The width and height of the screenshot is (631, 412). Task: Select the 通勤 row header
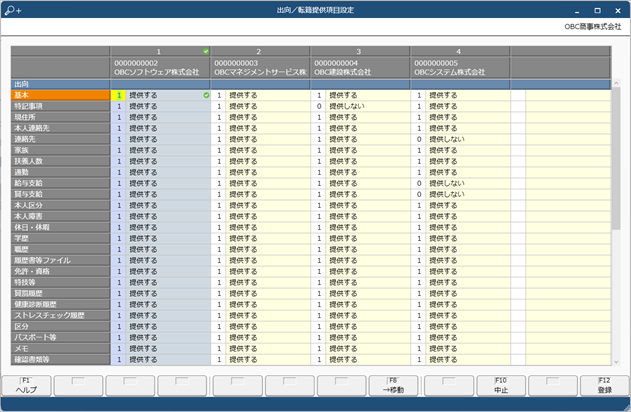point(60,172)
